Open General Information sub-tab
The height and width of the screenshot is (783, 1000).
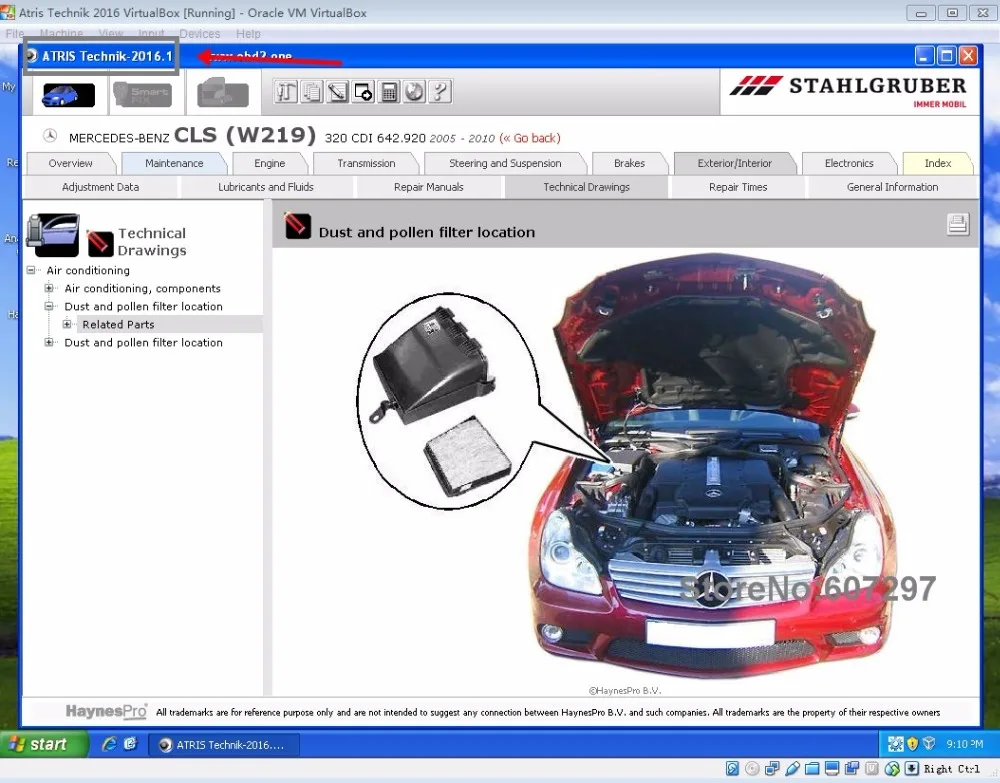pyautogui.click(x=892, y=187)
